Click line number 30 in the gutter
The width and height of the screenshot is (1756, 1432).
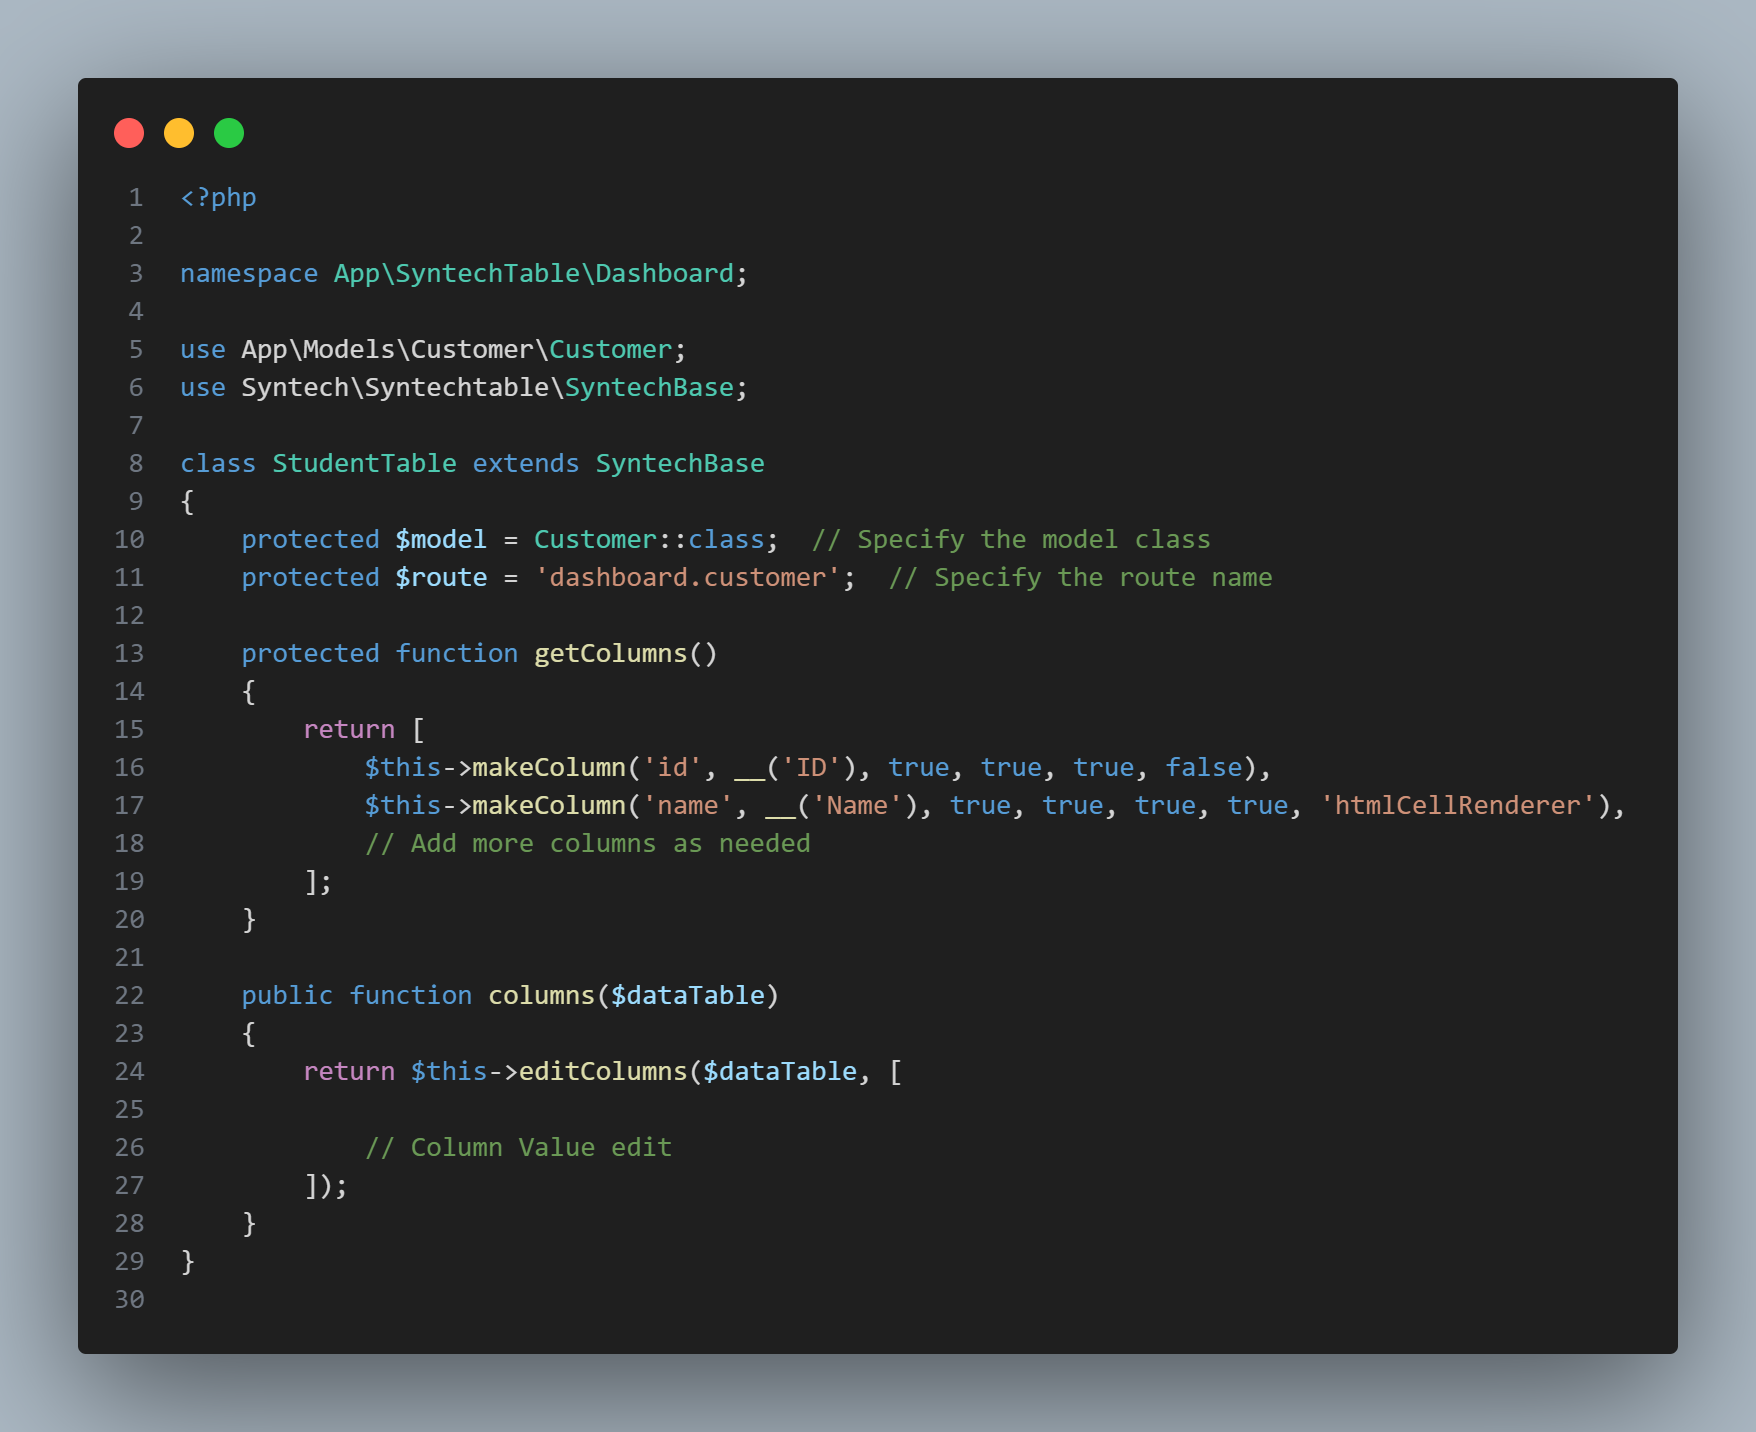tap(129, 1300)
